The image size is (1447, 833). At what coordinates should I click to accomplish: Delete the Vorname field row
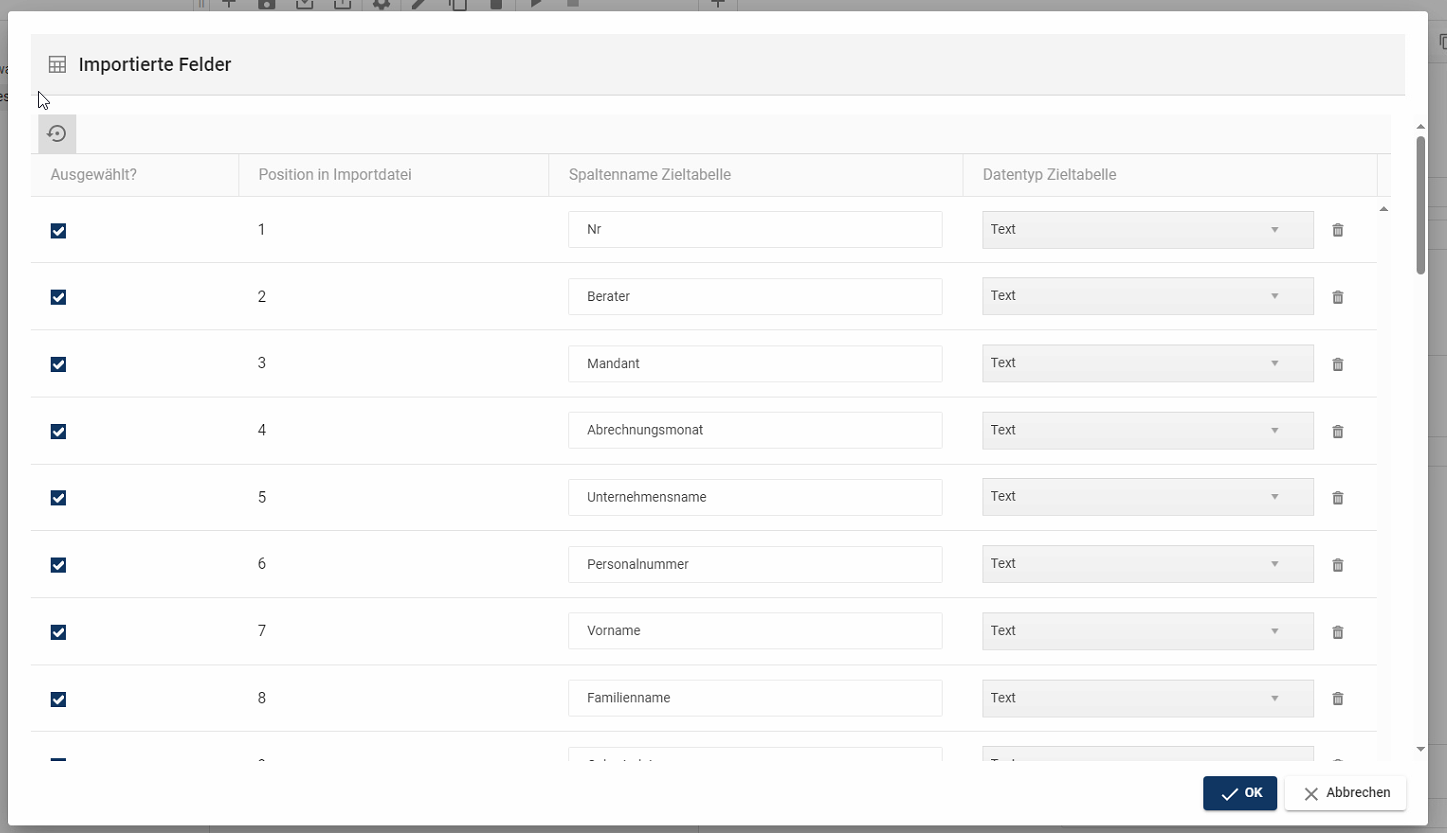click(x=1337, y=632)
